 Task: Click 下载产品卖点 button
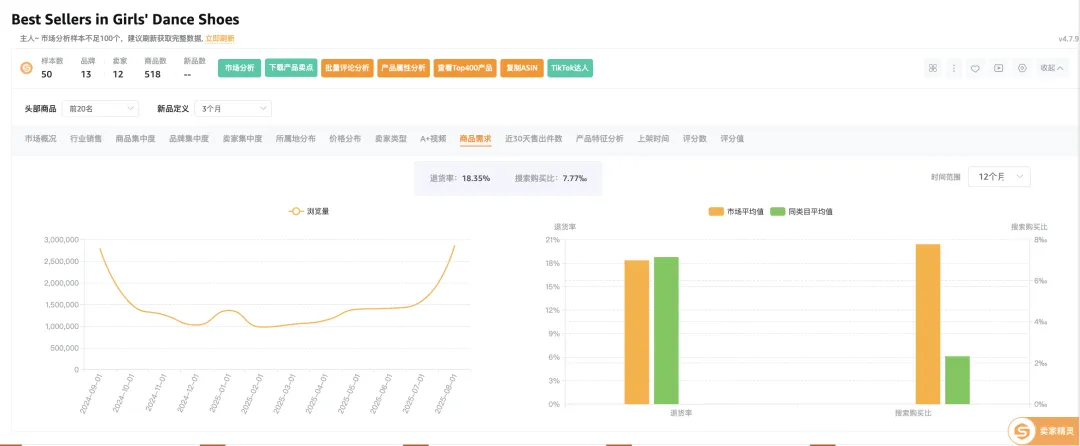coord(291,68)
